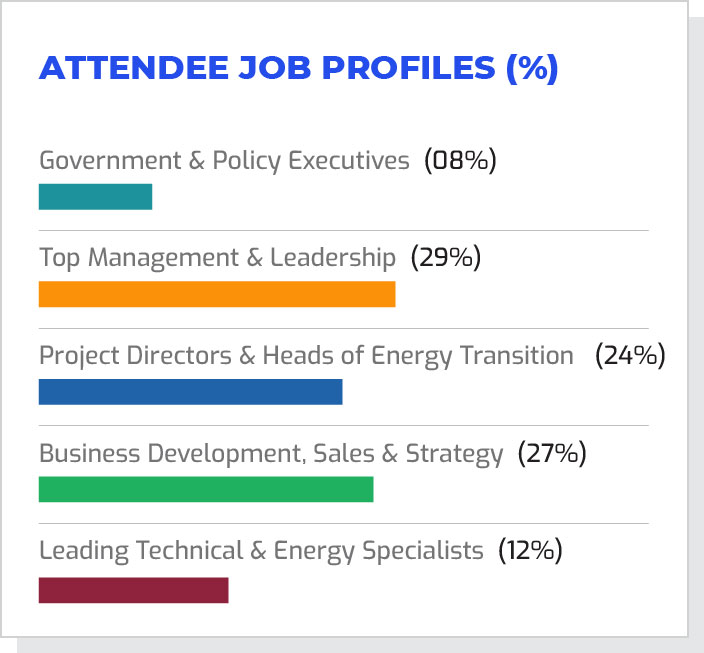Click the divider line below the orange bar

[x=343, y=328]
